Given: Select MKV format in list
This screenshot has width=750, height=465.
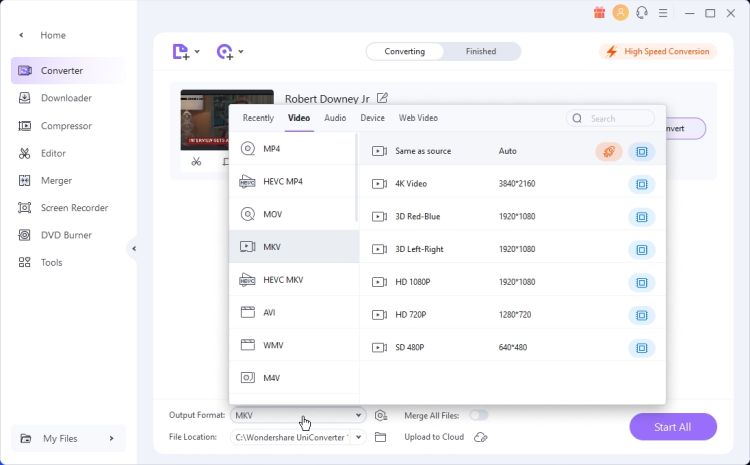Looking at the screenshot, I should [294, 247].
